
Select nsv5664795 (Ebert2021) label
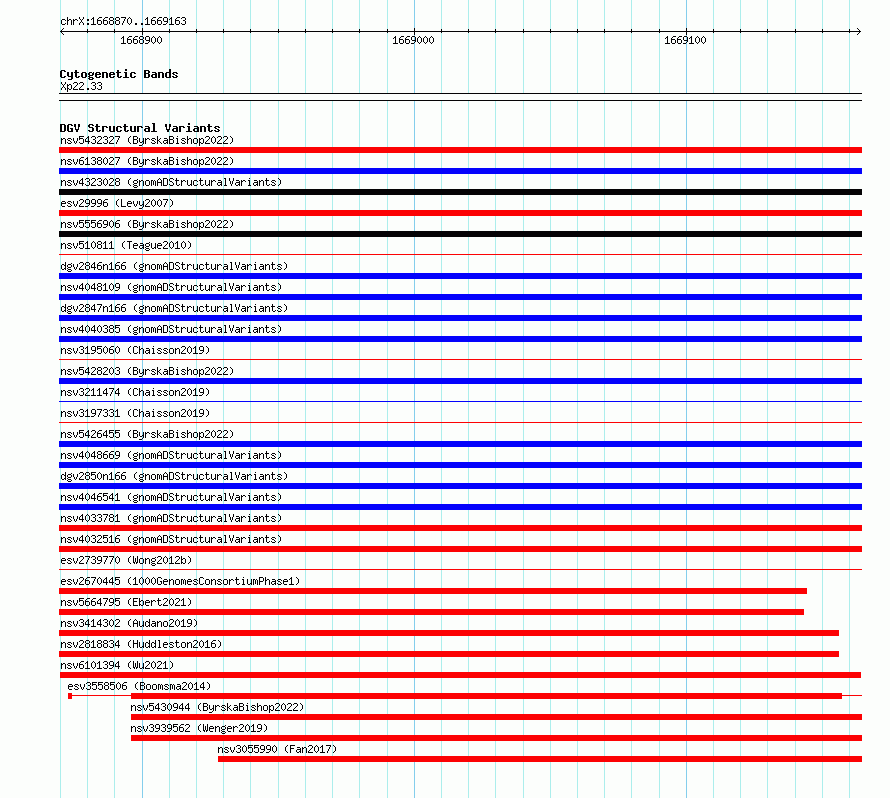pos(126,602)
